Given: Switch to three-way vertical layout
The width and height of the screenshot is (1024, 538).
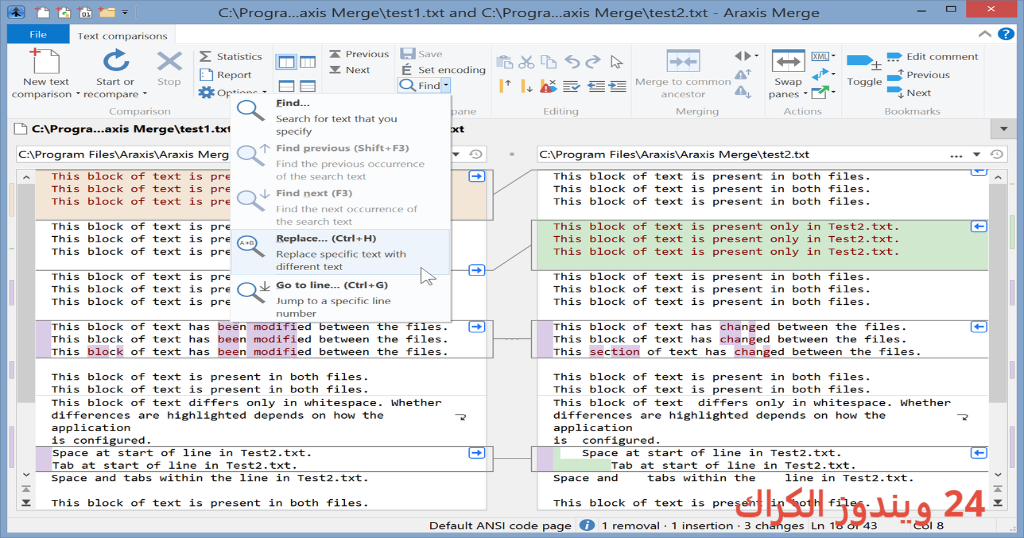Looking at the screenshot, I should point(308,63).
